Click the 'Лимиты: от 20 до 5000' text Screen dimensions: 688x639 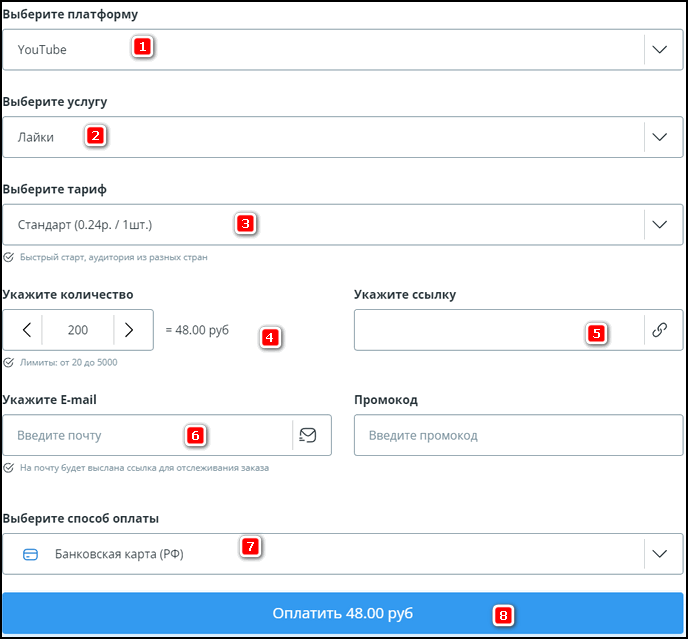tap(68, 363)
